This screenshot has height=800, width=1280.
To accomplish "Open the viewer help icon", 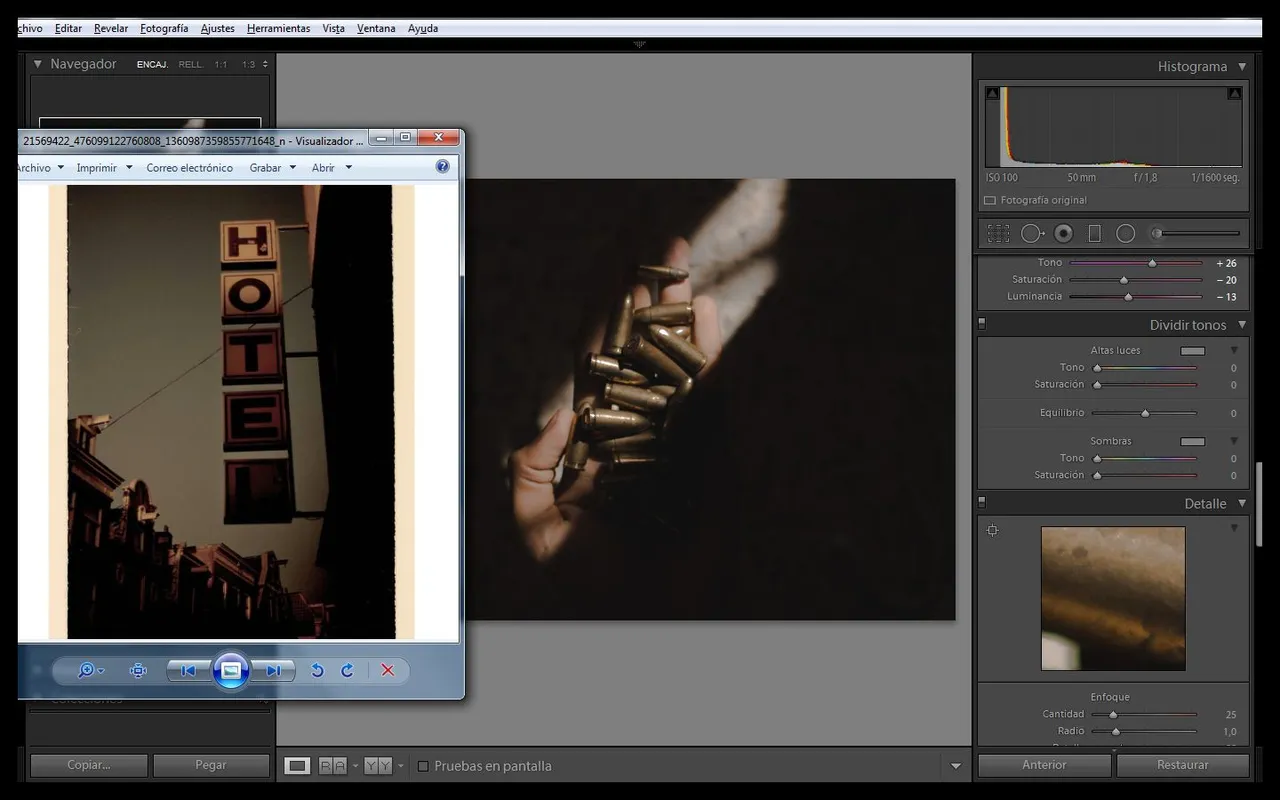I will (443, 167).
